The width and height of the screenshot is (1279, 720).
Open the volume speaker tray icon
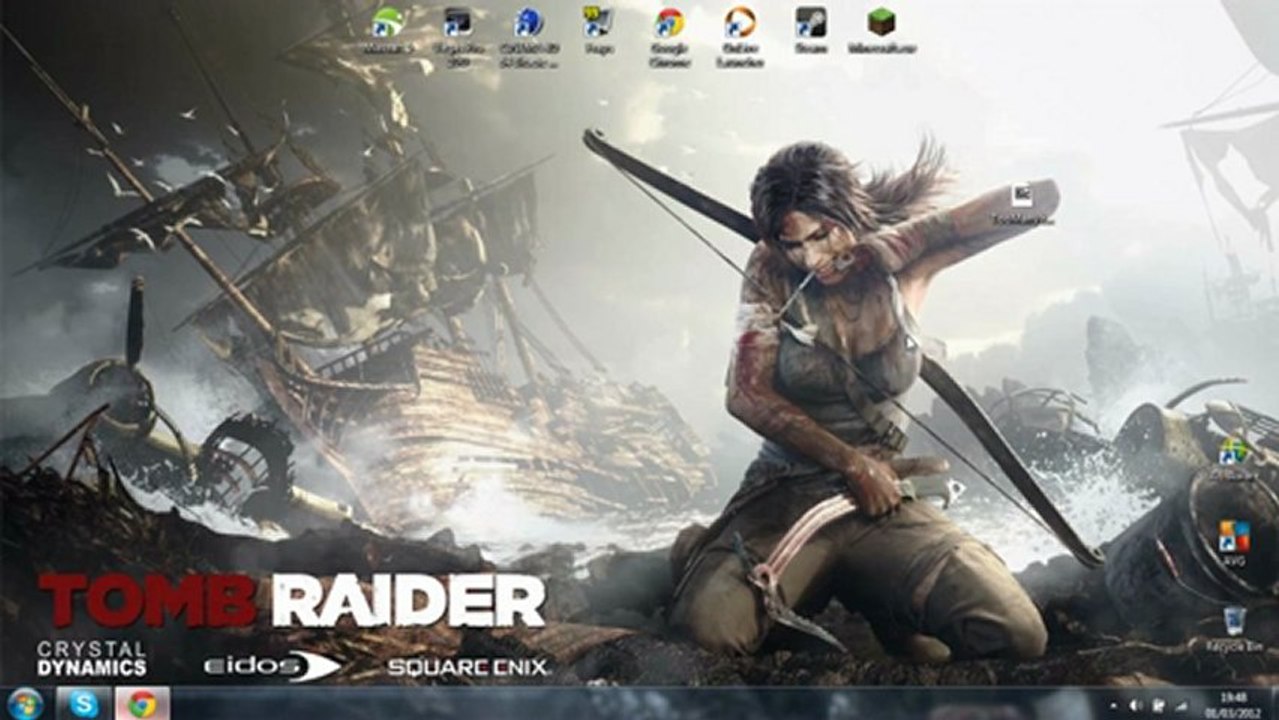click(1135, 704)
